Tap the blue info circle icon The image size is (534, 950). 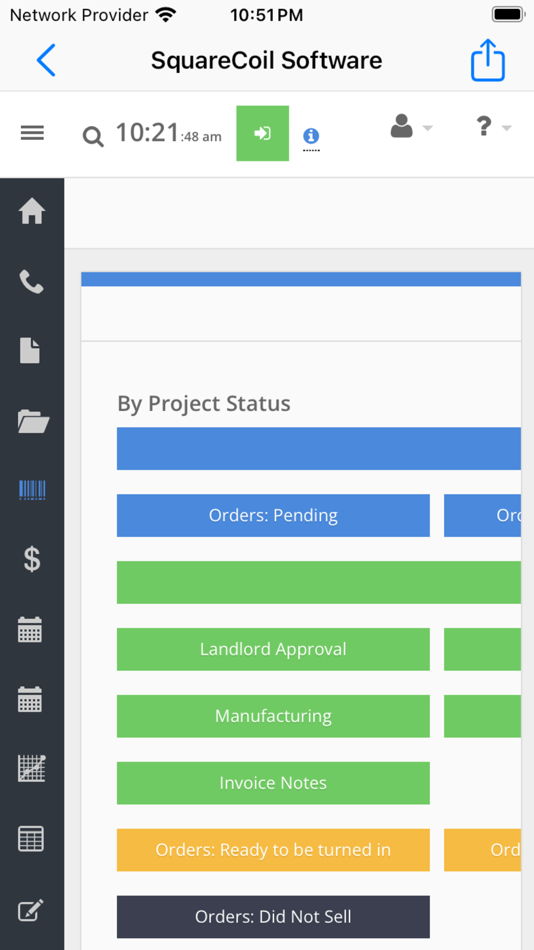[x=311, y=136]
